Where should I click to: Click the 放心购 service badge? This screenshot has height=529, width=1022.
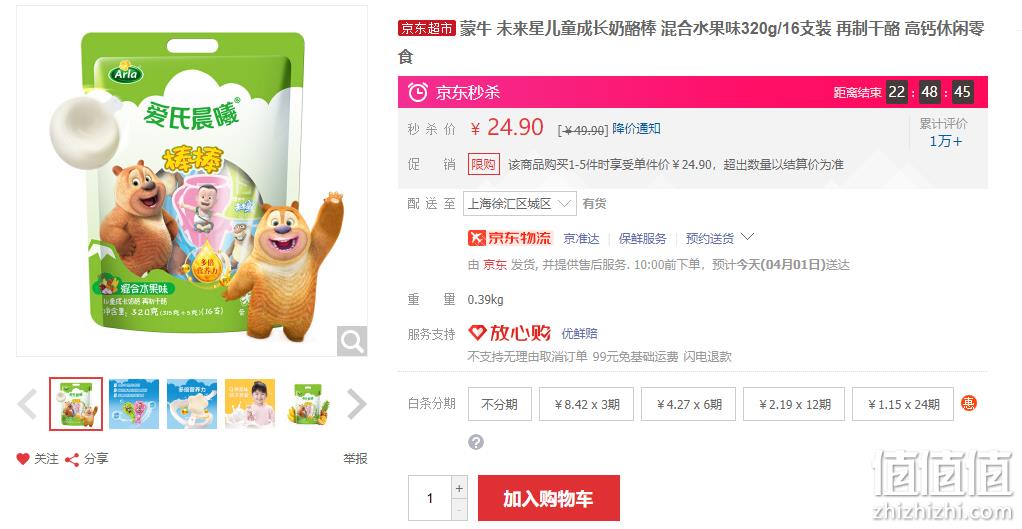pyautogui.click(x=510, y=333)
